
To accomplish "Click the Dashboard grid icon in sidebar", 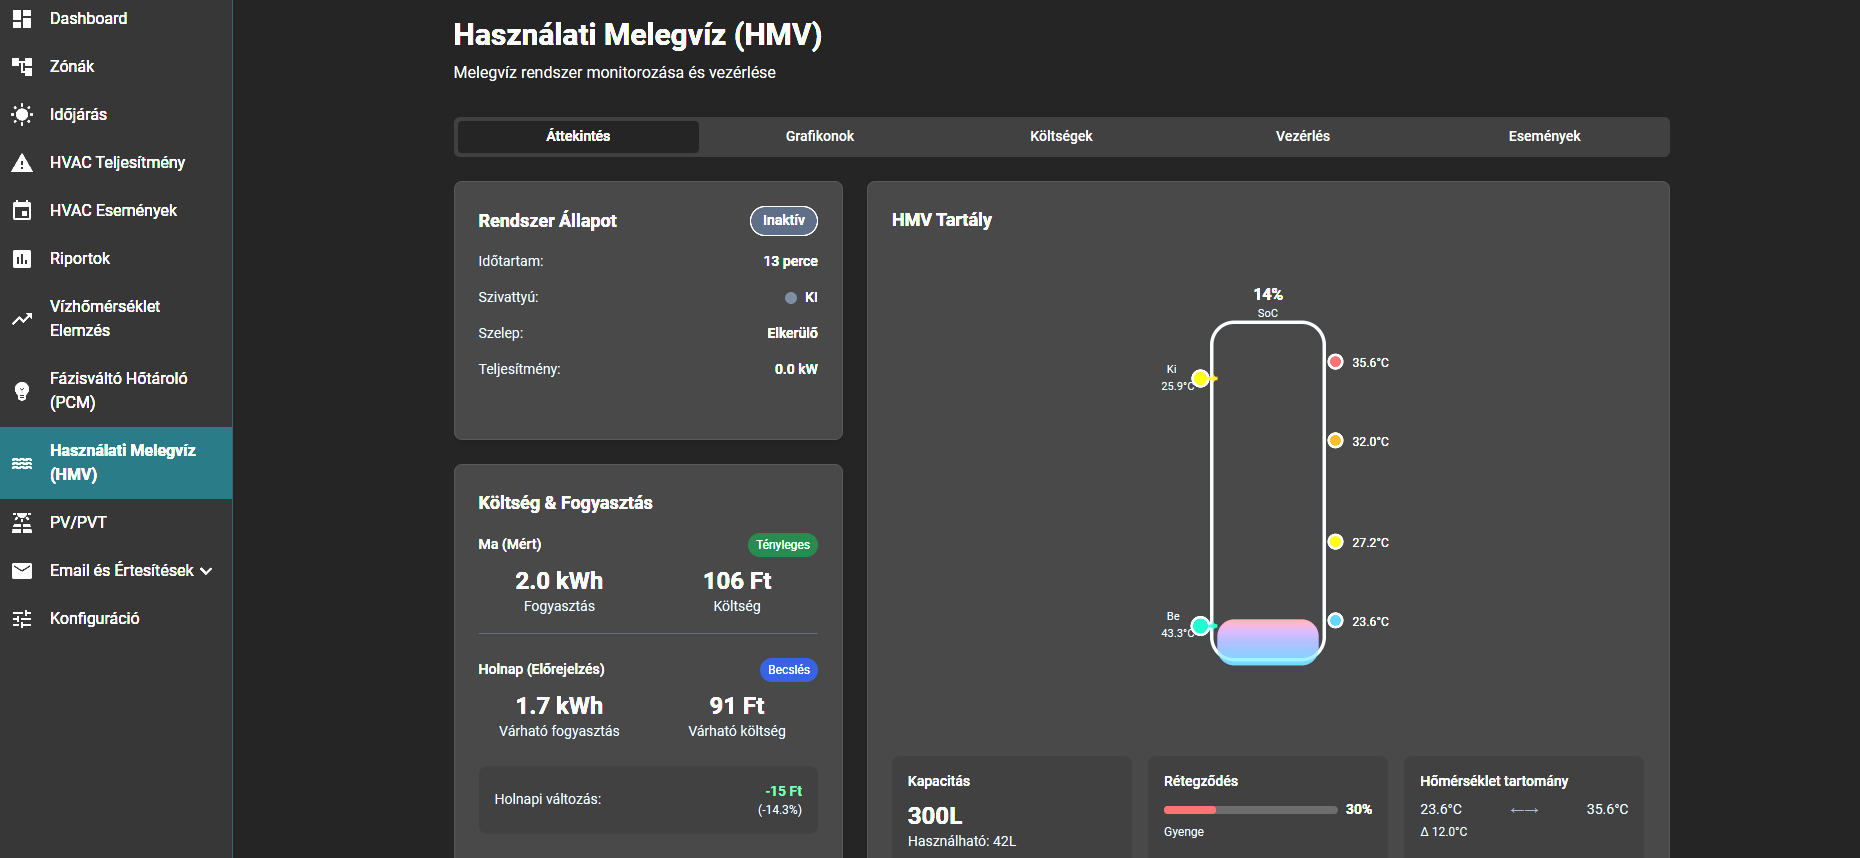I will [22, 18].
